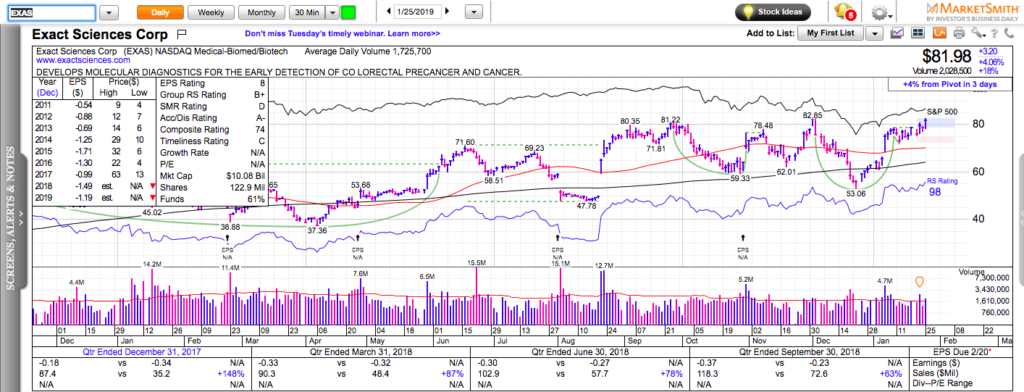
Task: Click the question mark help icon
Action: [x=994, y=33]
